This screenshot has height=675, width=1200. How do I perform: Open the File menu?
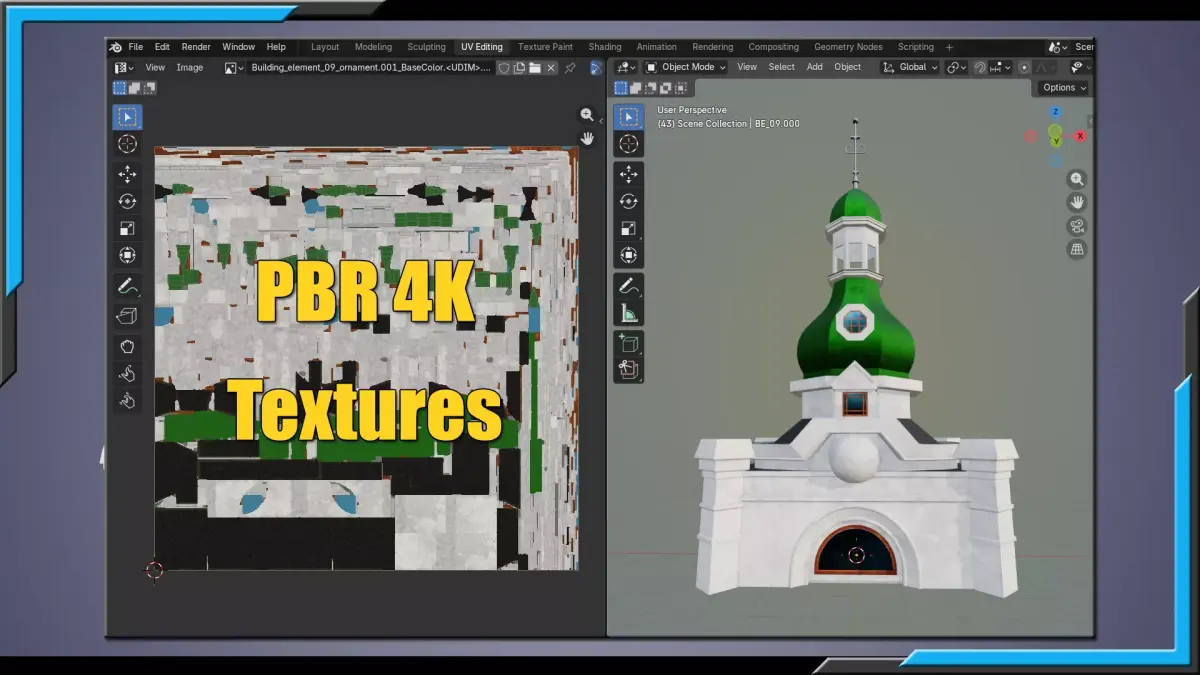pyautogui.click(x=135, y=47)
